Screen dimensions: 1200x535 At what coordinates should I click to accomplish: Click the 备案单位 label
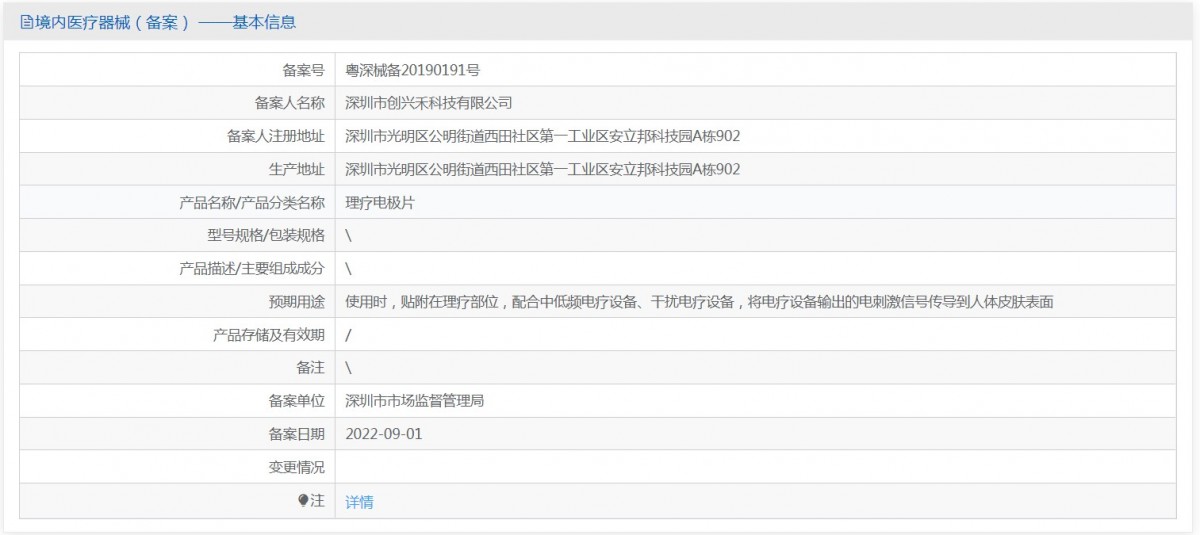coord(297,400)
